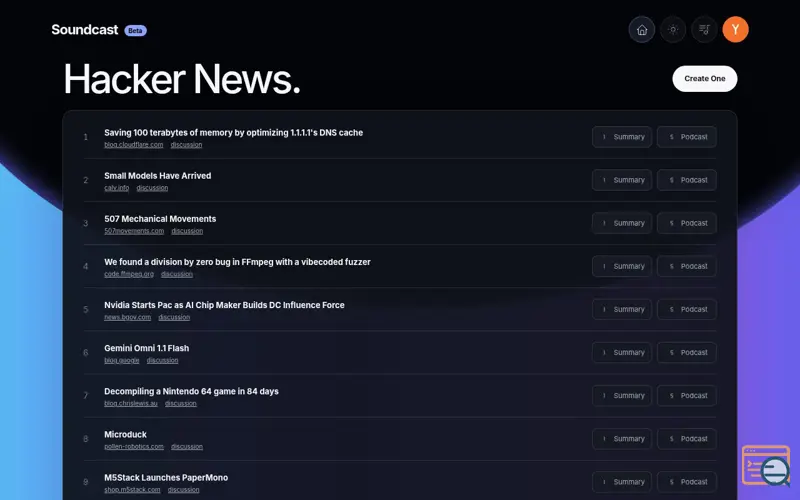Screen dimensions: 800x500
Task: Click the Soundcast logo
Action: tap(85, 30)
